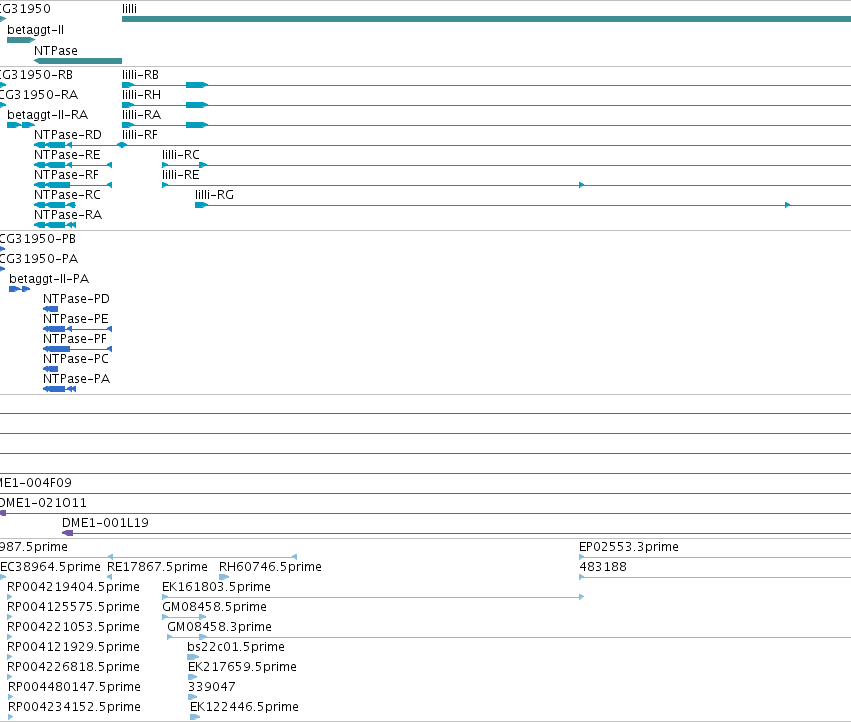Select the EK122446.5prime label
This screenshot has width=851, height=722.
pyautogui.click(x=244, y=707)
